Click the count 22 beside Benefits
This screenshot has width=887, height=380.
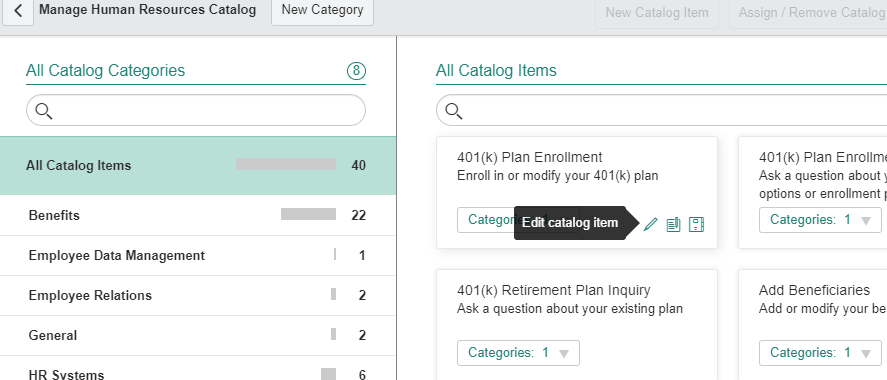tap(359, 215)
